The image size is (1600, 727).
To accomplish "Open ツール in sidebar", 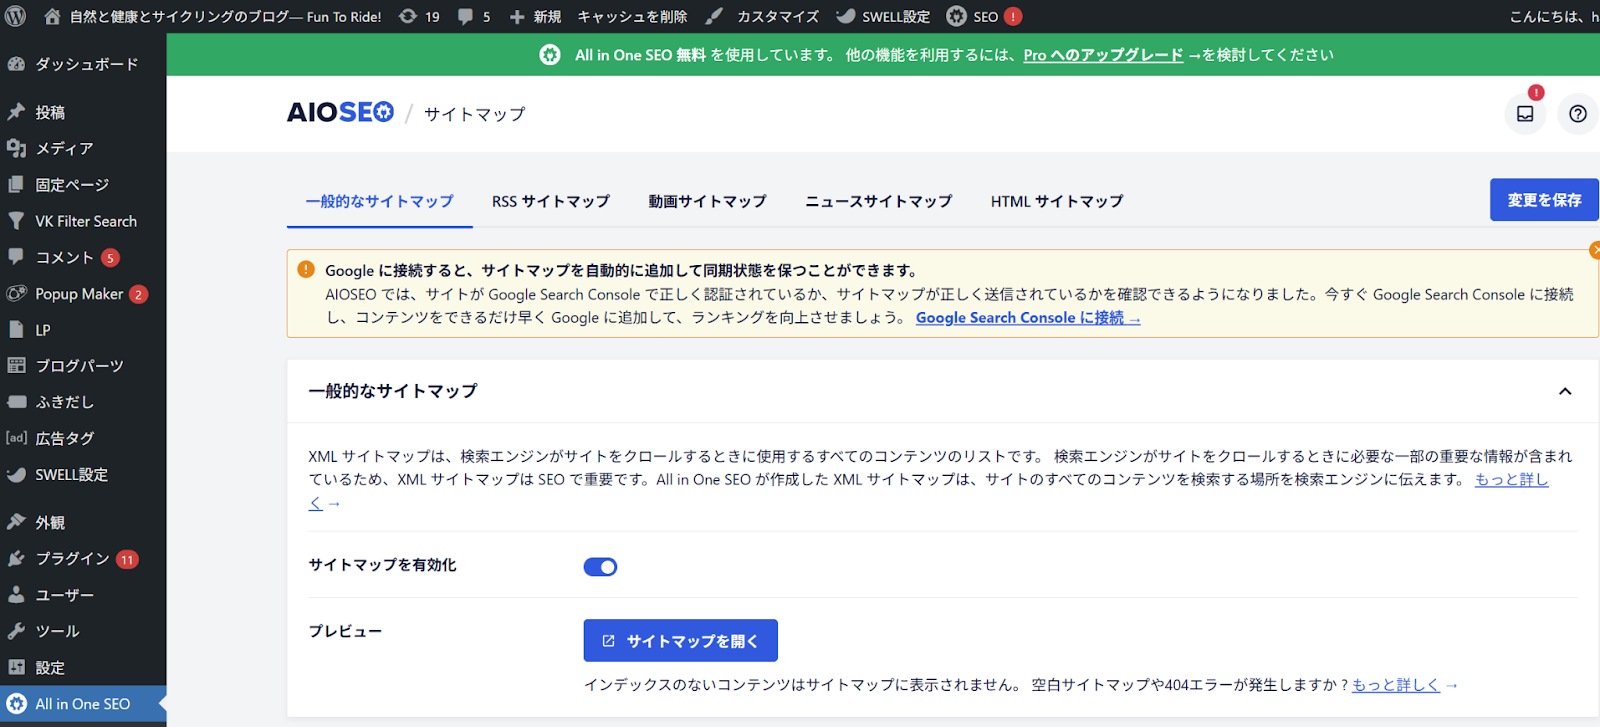I will coord(83,631).
